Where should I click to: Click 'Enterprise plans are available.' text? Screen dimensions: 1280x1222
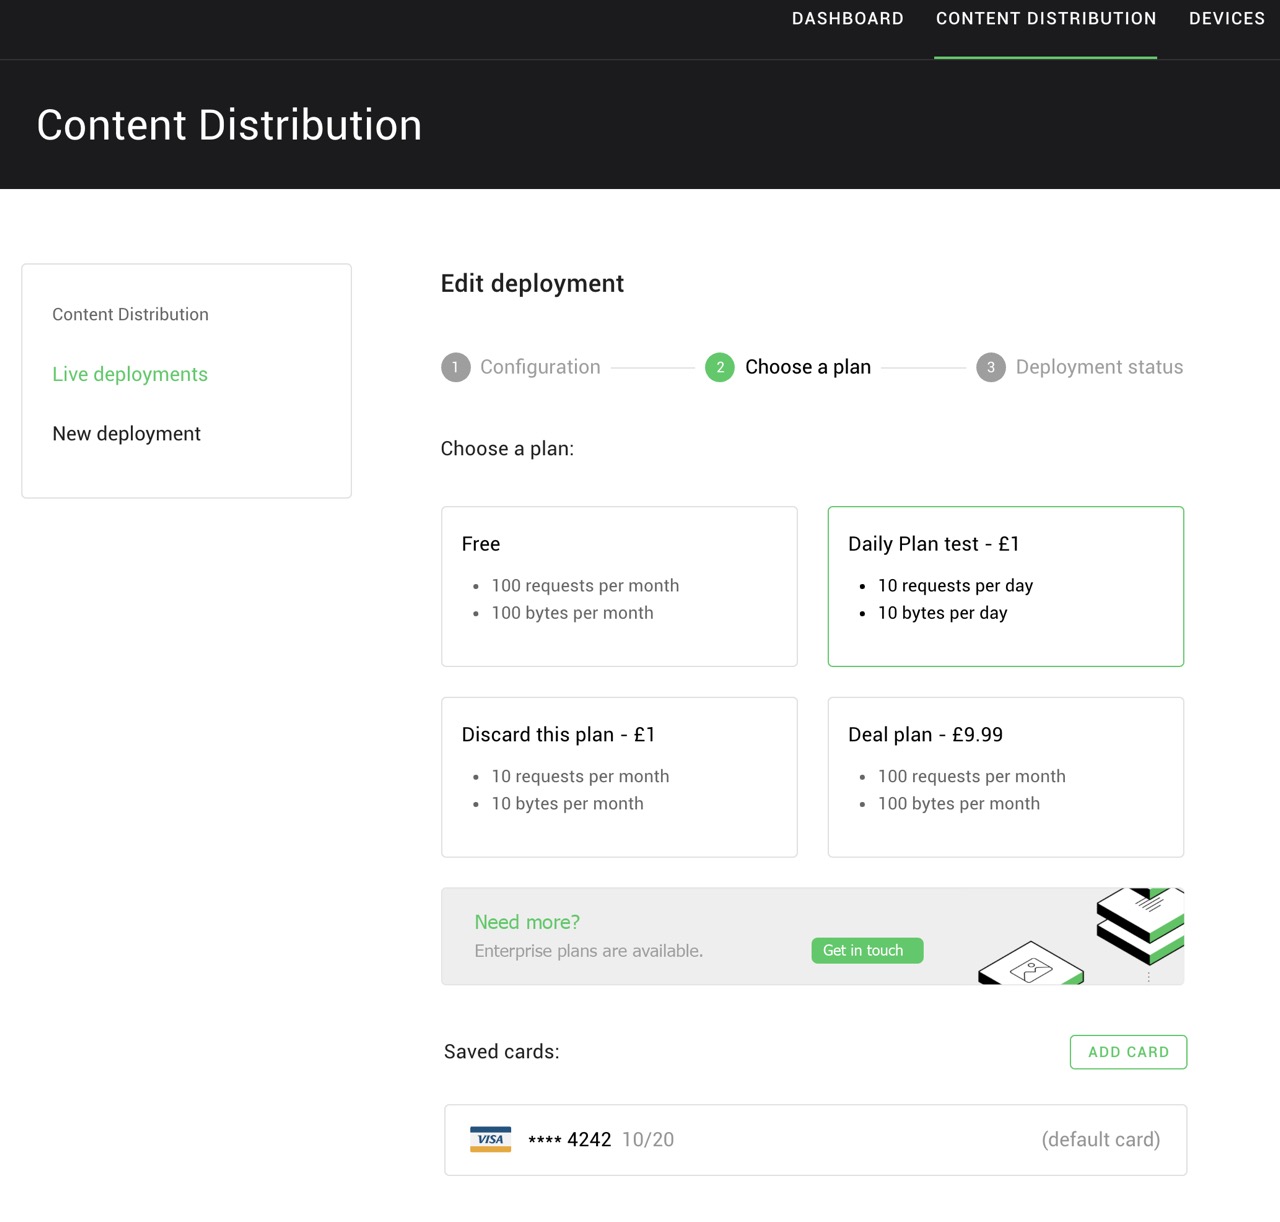coord(589,951)
